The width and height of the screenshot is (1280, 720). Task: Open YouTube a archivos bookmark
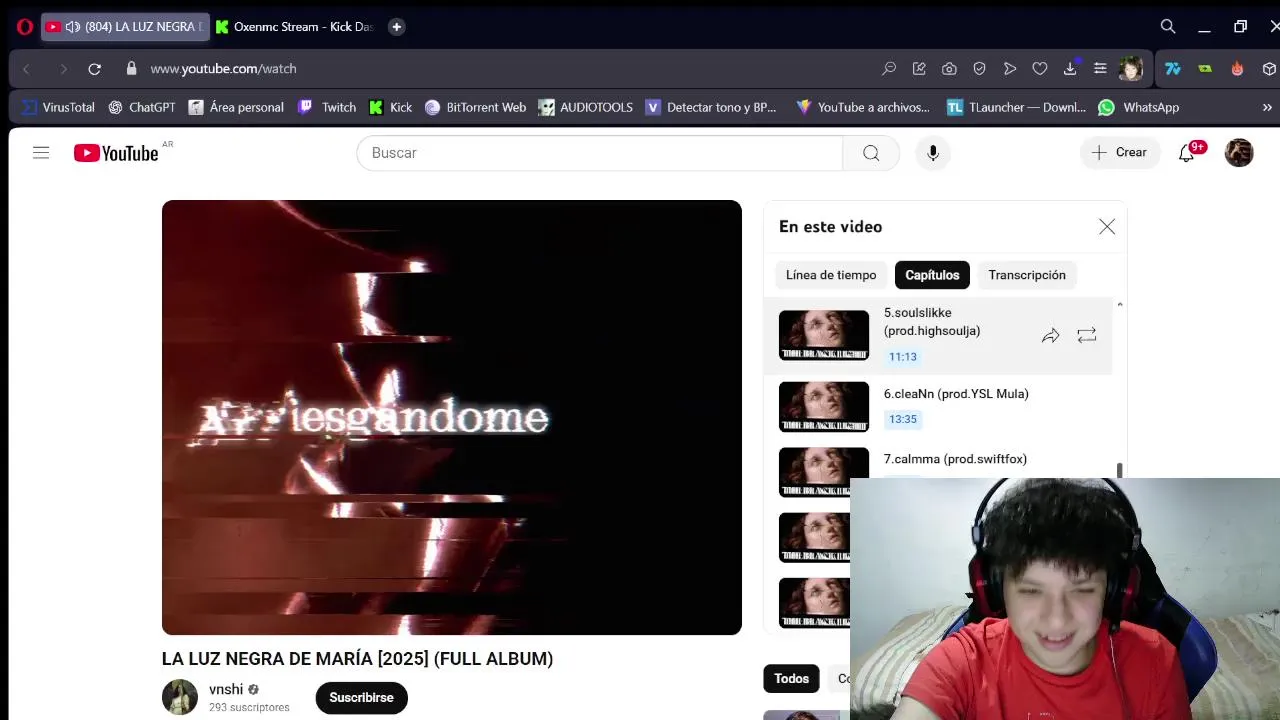(x=863, y=107)
